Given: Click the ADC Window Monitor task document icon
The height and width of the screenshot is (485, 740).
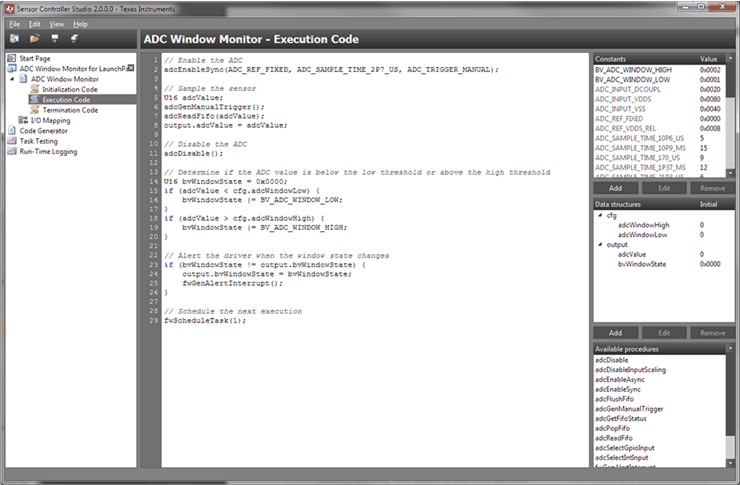Looking at the screenshot, I should [x=23, y=79].
